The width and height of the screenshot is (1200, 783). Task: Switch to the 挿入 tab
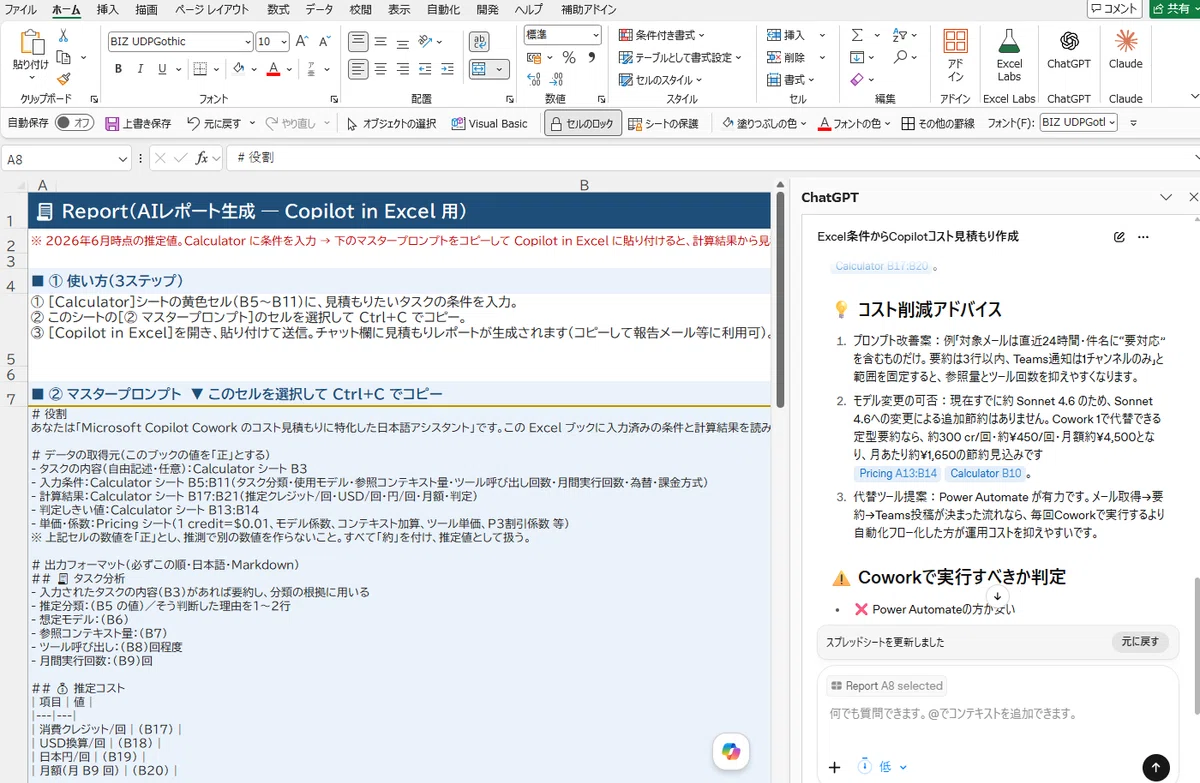coord(107,9)
